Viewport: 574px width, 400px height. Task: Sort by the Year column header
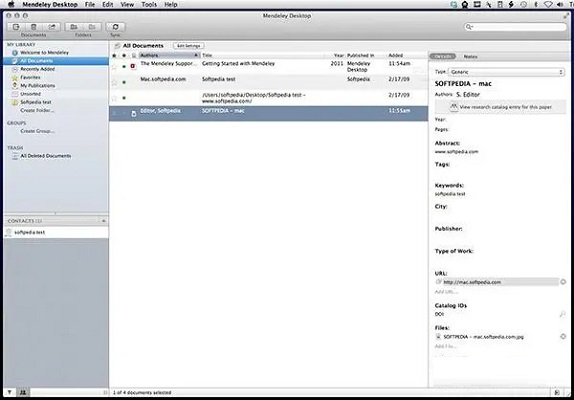(x=339, y=55)
